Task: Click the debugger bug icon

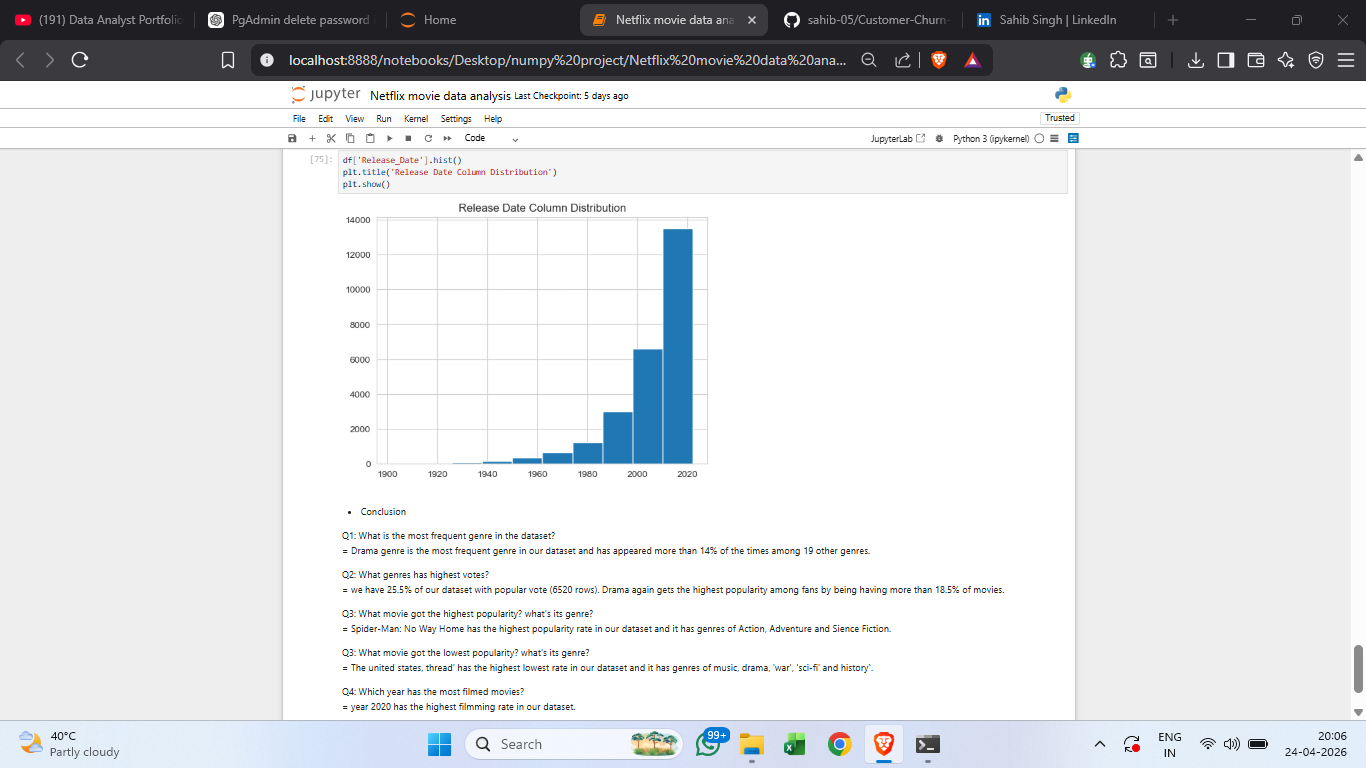Action: tap(939, 139)
